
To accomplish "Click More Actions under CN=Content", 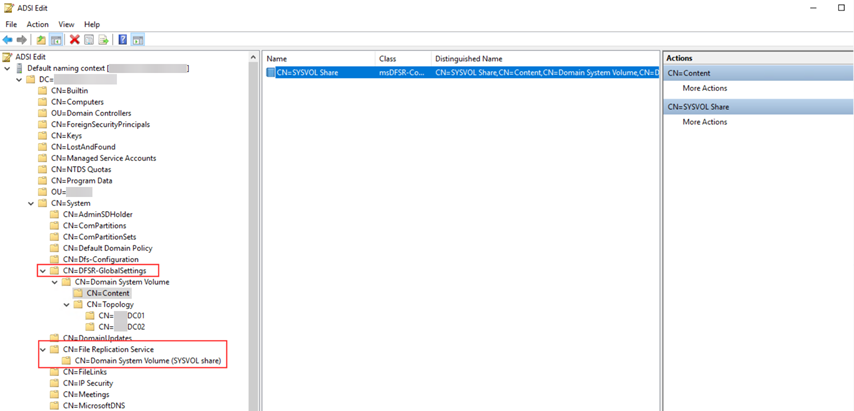I will click(705, 88).
